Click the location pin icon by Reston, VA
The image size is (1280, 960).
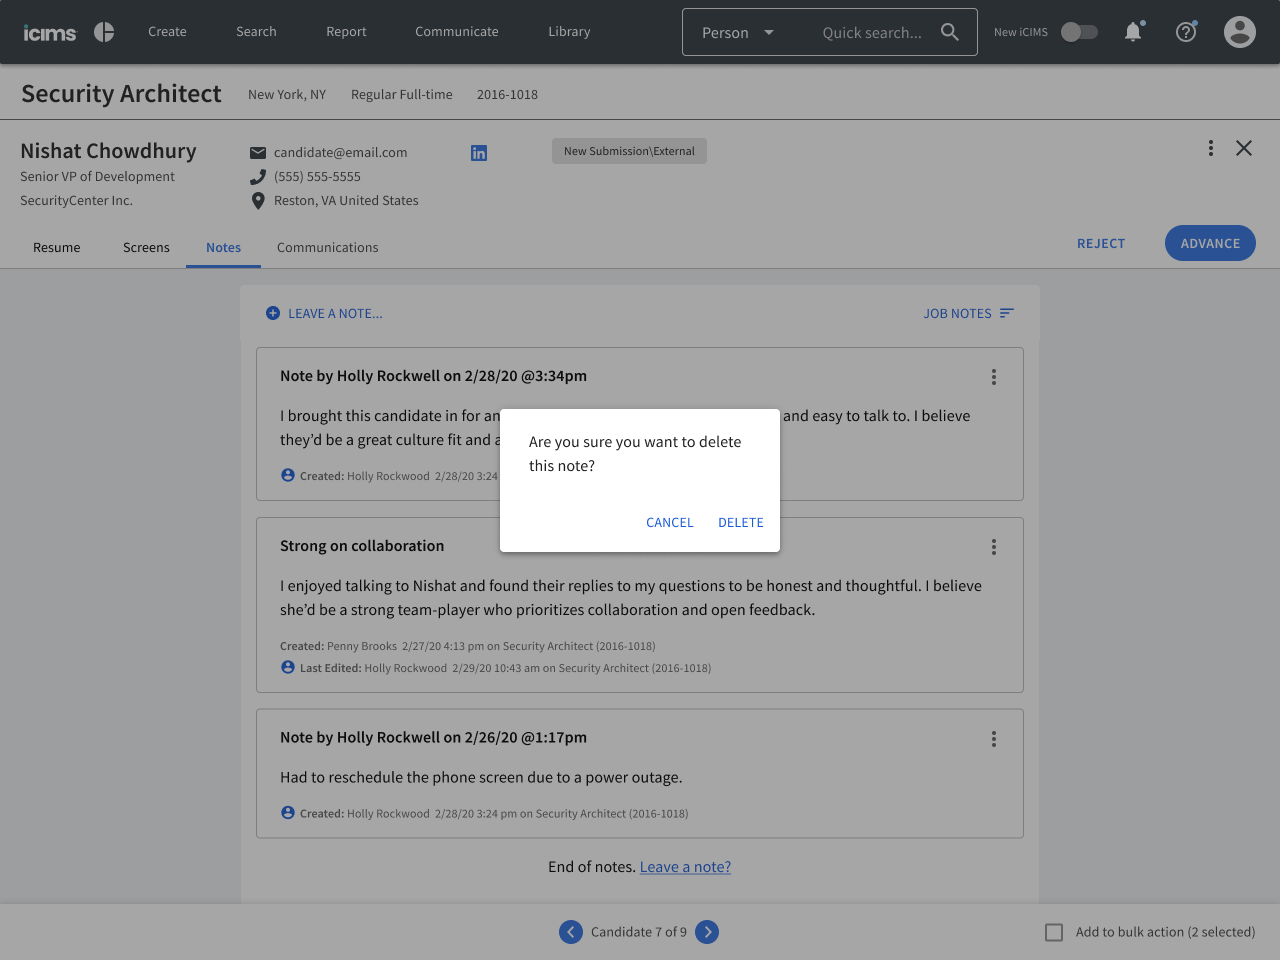tap(258, 201)
